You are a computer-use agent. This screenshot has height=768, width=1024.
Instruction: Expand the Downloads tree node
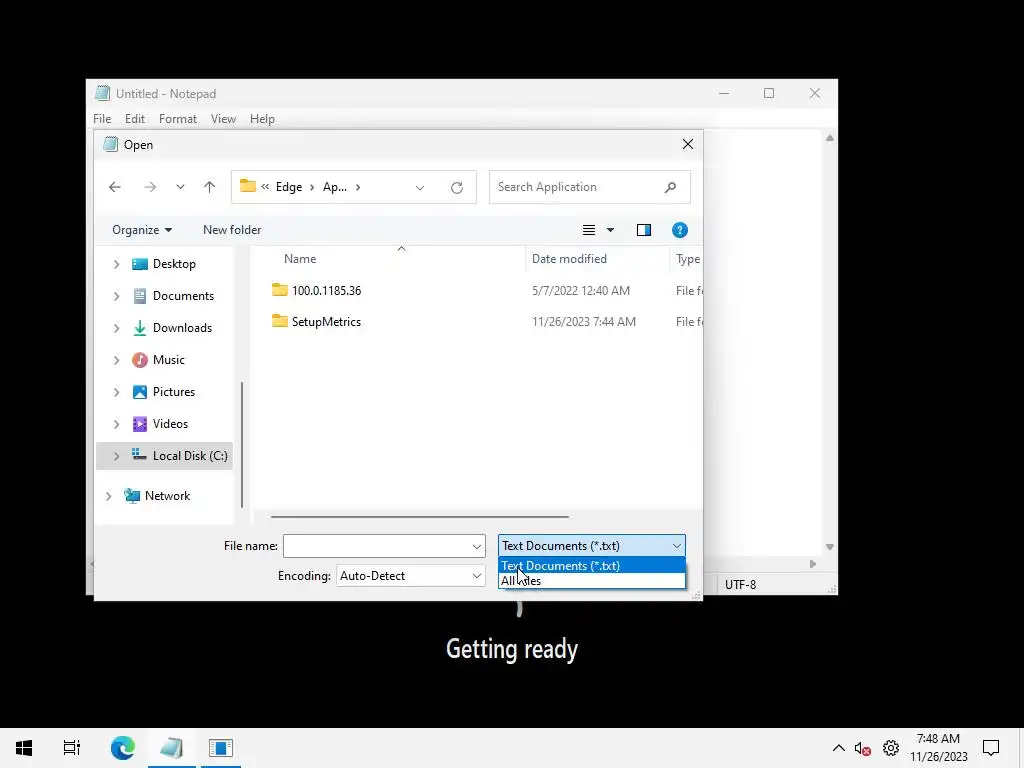pos(116,328)
